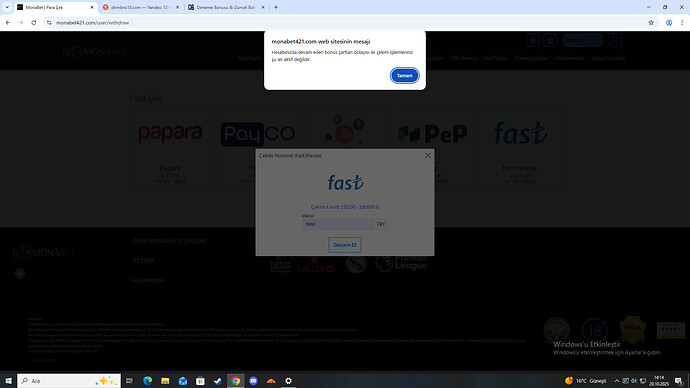Click the Apple app icon in header
Screen dimensions: 690x388
coord(550,40)
